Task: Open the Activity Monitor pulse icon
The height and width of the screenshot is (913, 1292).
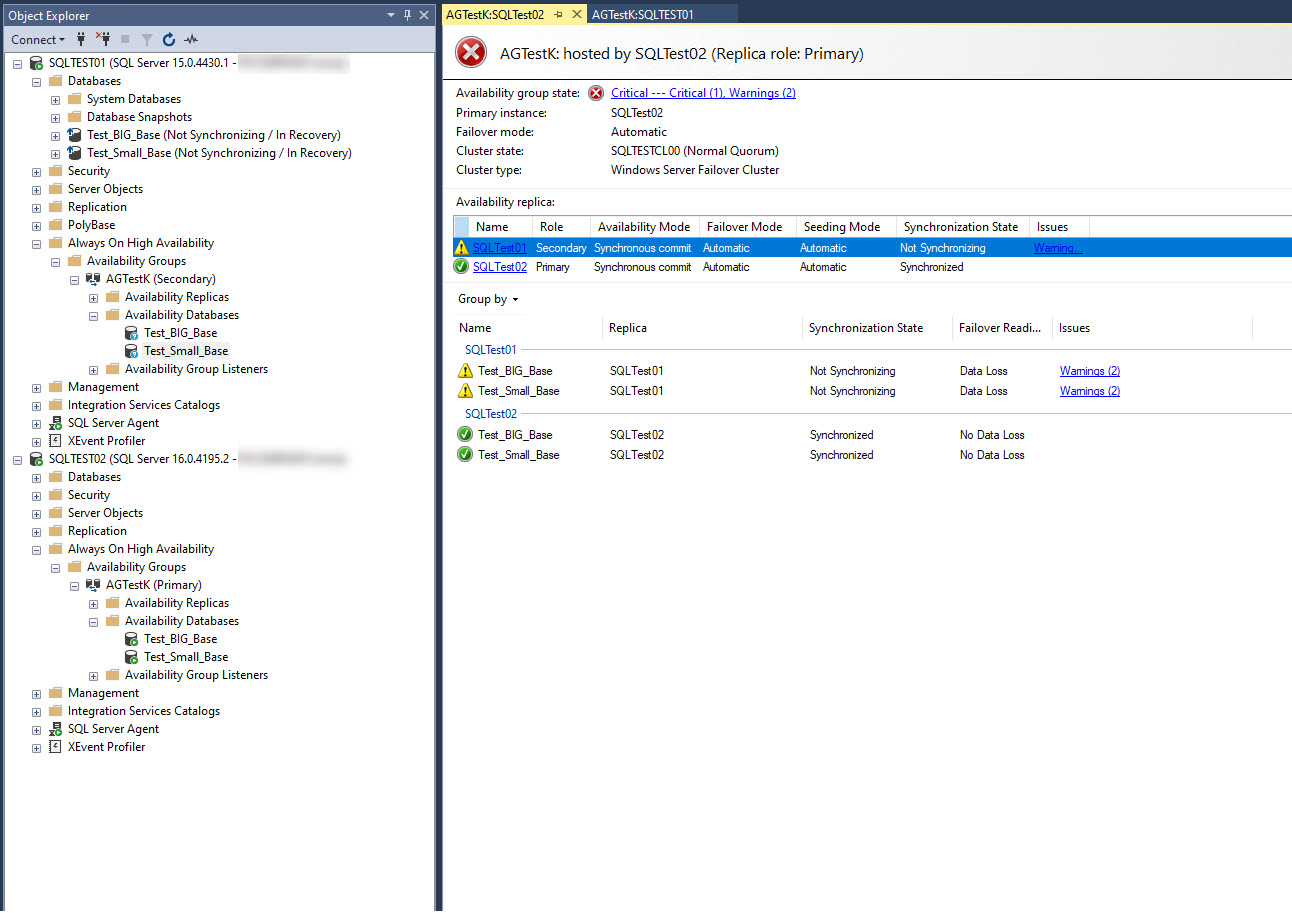Action: point(191,40)
